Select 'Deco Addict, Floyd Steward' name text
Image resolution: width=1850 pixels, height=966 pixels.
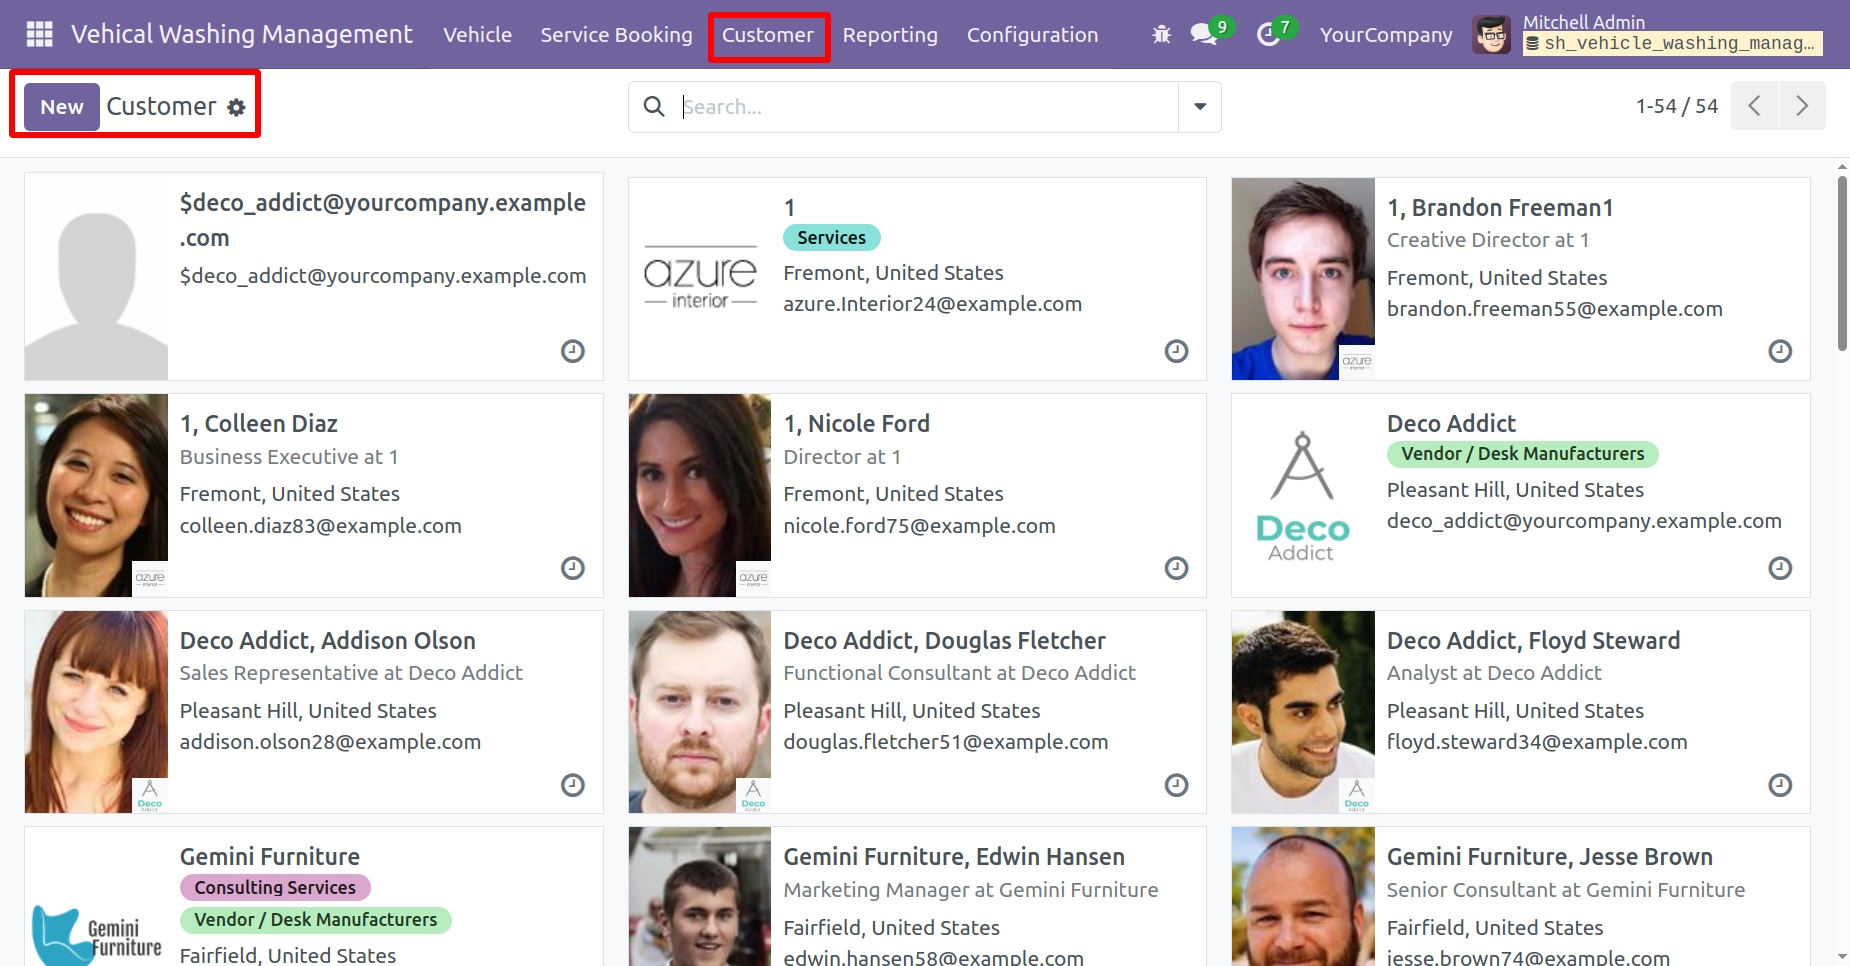[x=1533, y=641]
